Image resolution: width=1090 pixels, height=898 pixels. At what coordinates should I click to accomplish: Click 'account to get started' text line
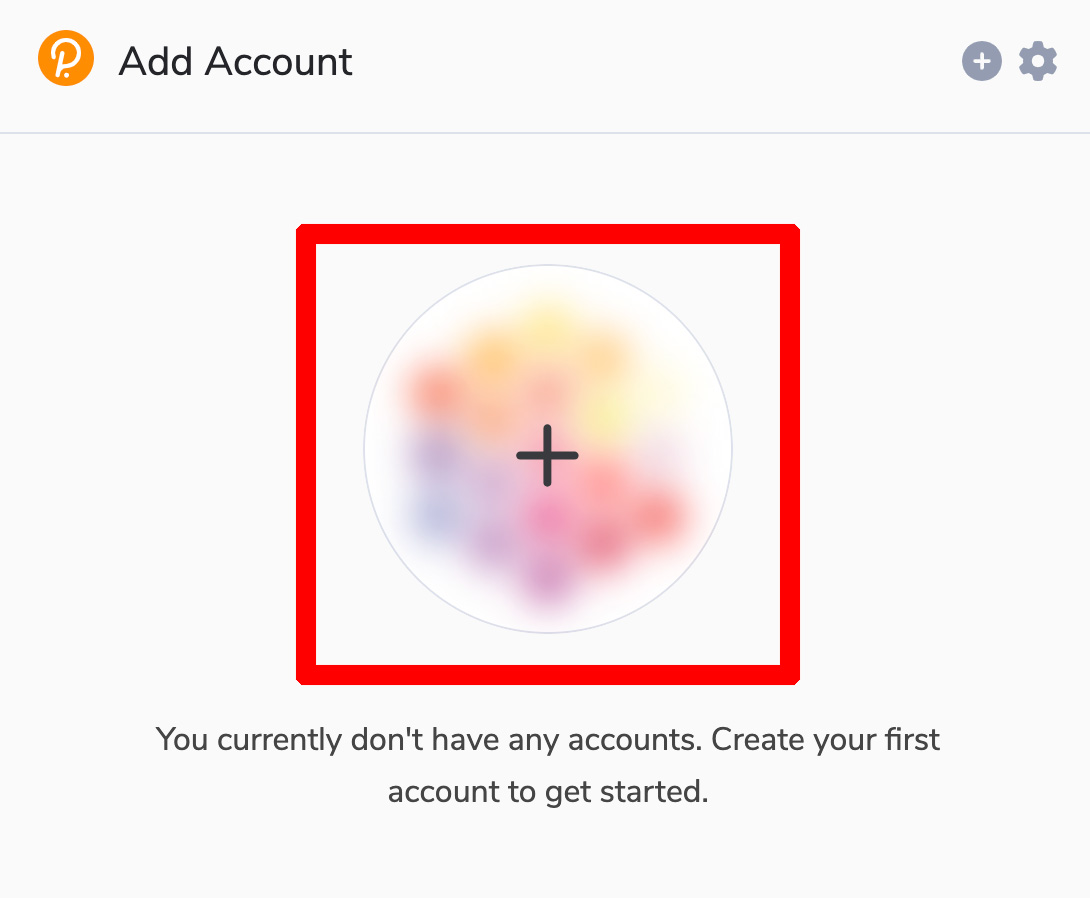(548, 792)
